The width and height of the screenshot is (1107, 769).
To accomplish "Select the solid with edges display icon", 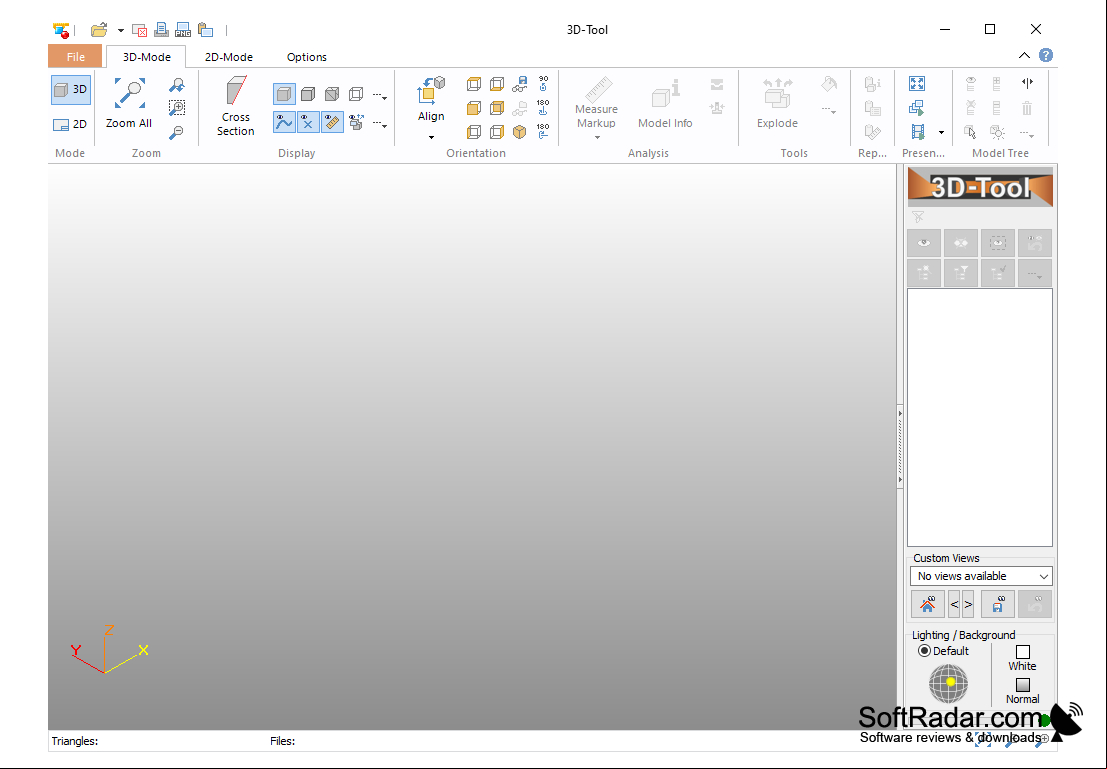I will tap(332, 94).
